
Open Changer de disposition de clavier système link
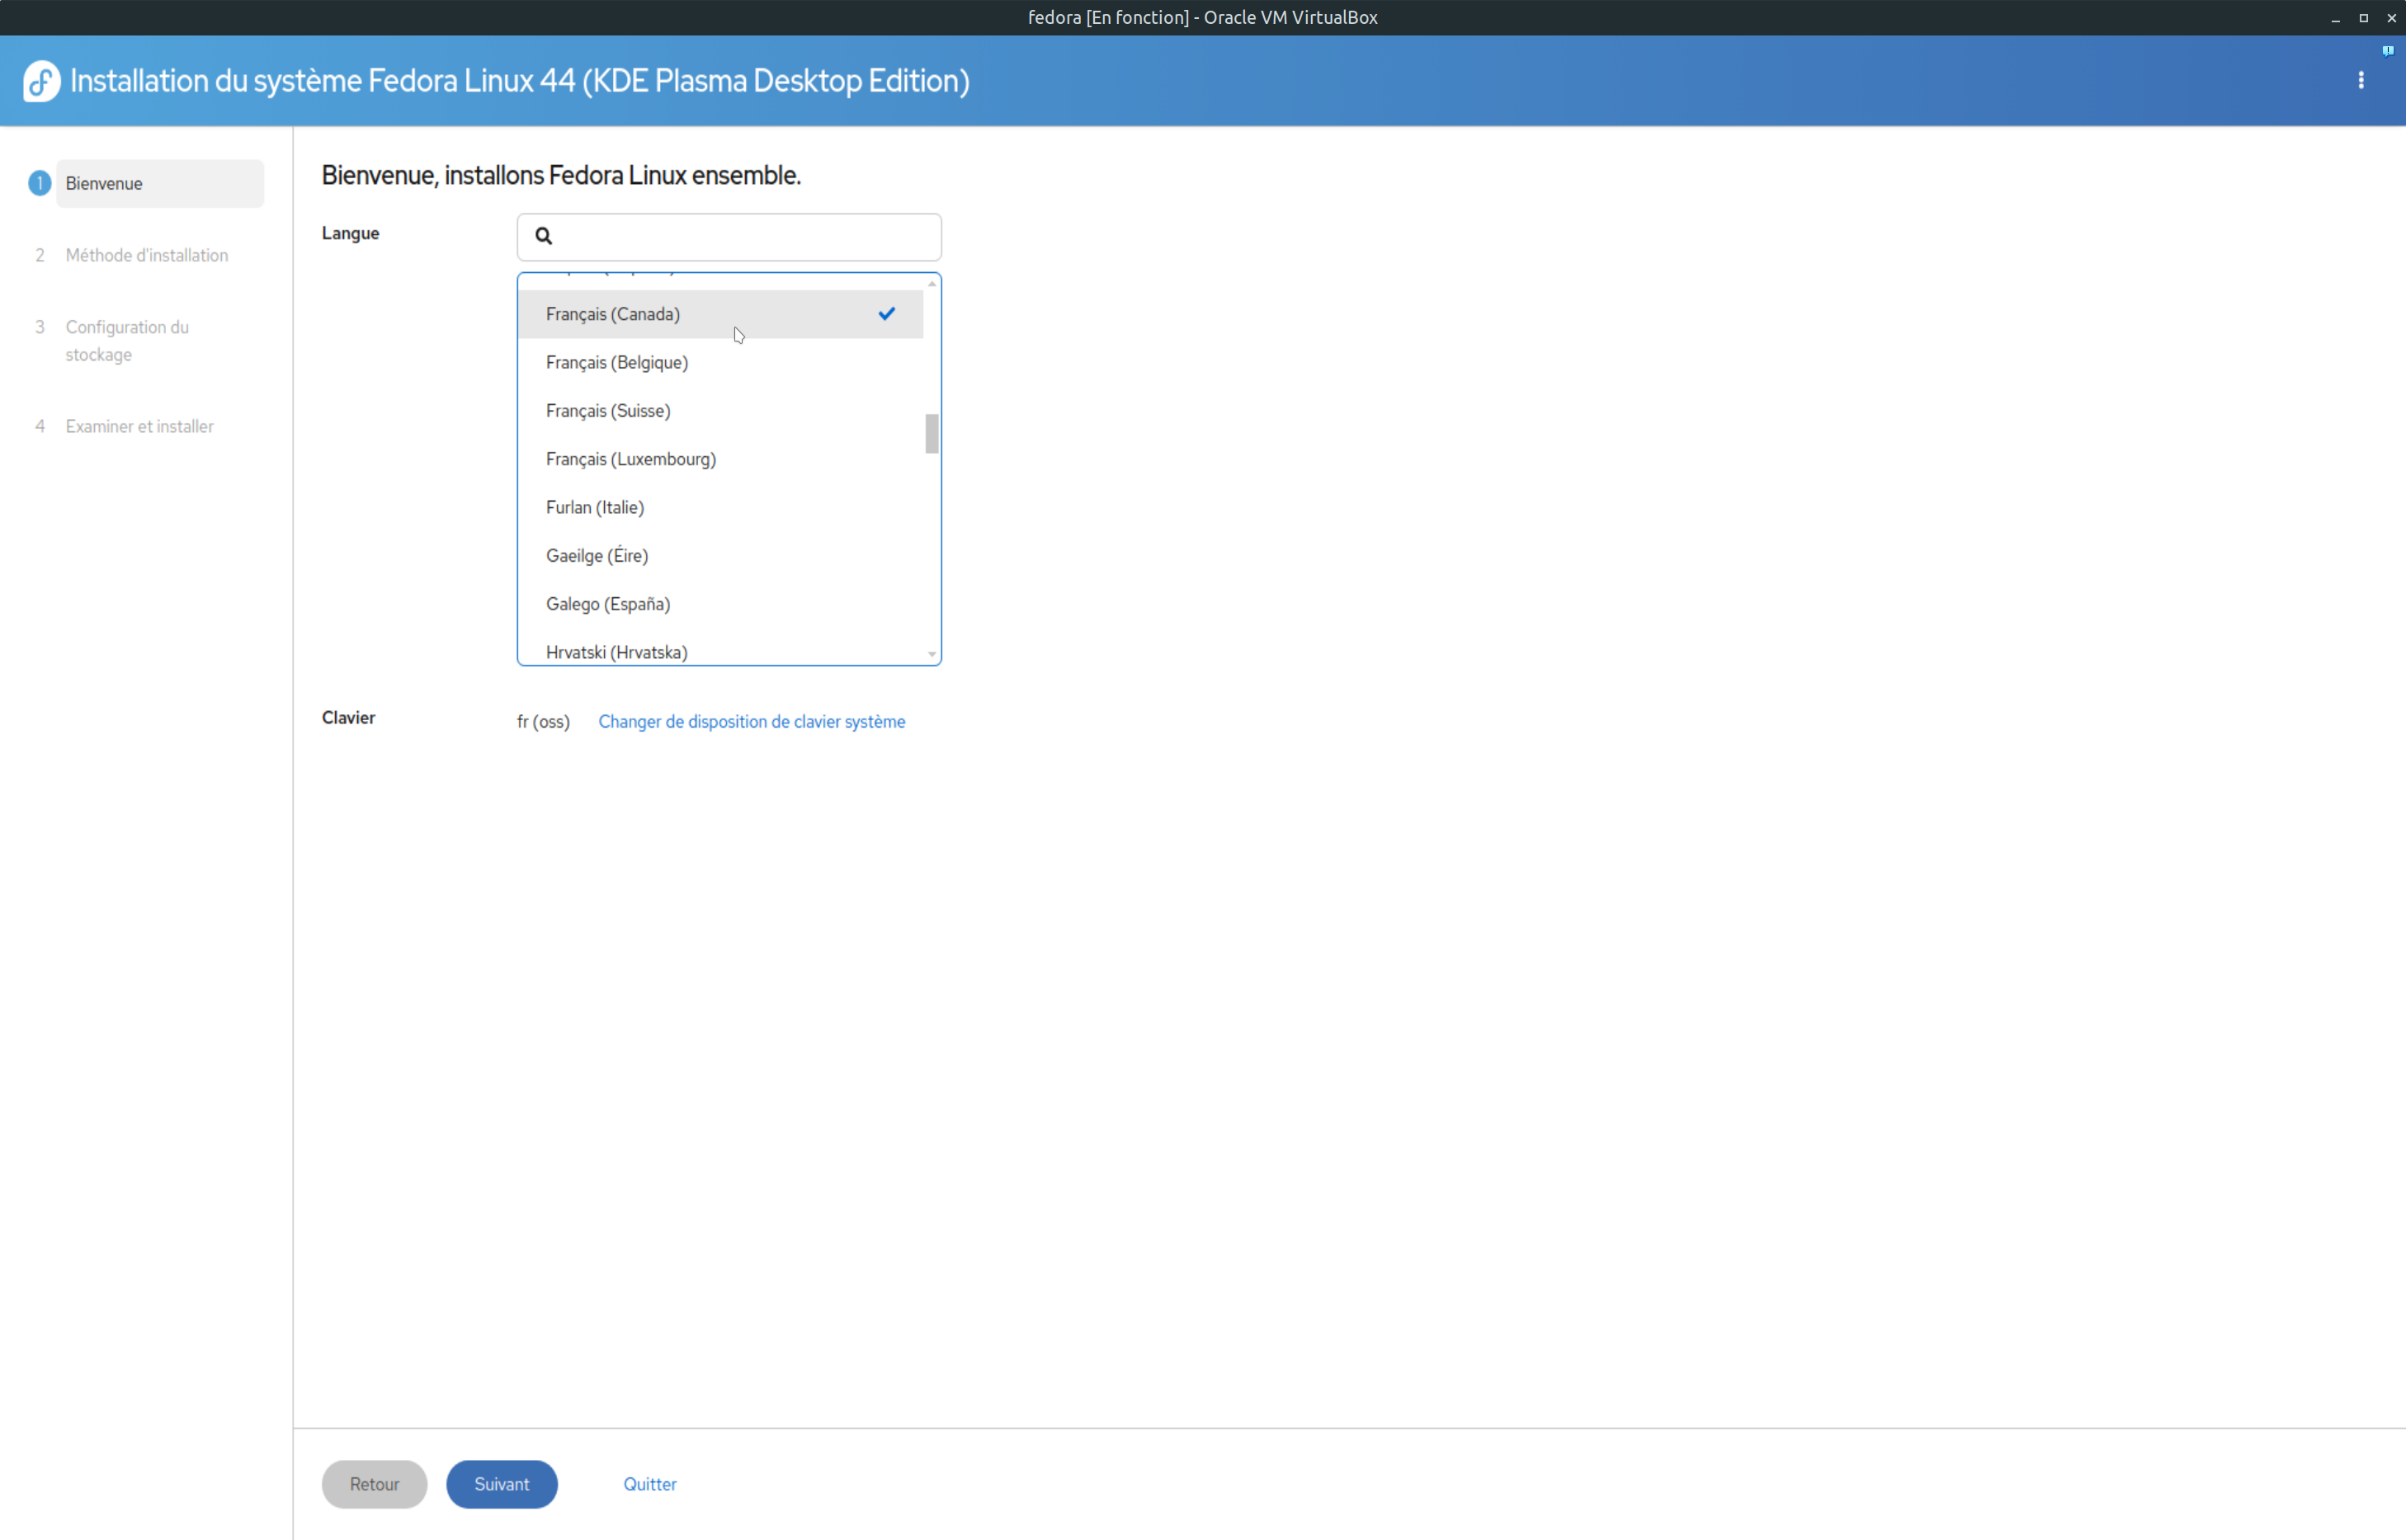click(752, 722)
